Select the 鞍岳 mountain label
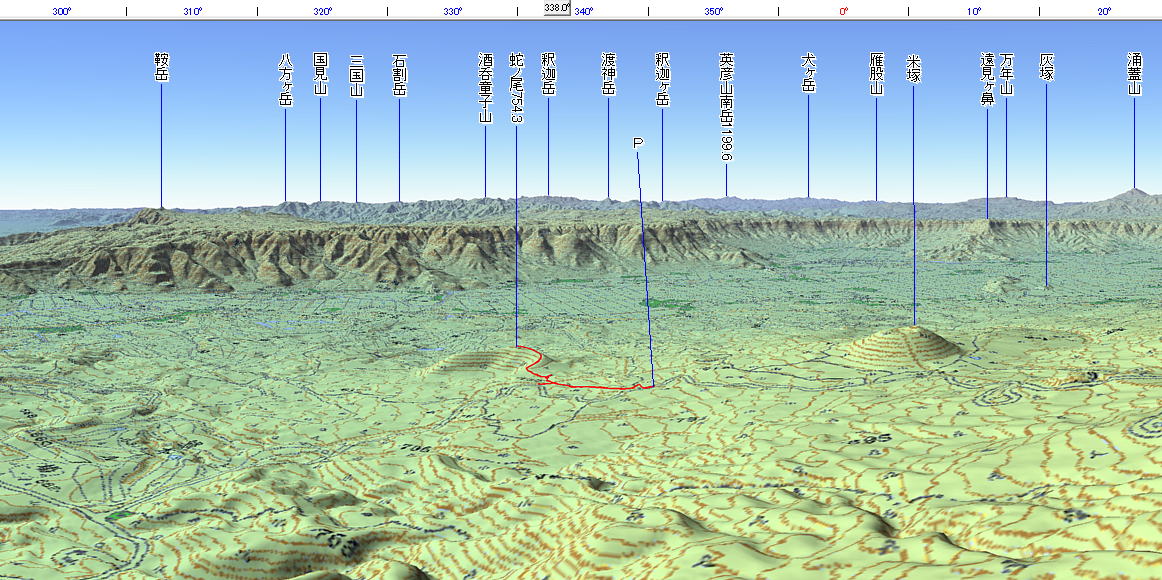 (x=161, y=68)
